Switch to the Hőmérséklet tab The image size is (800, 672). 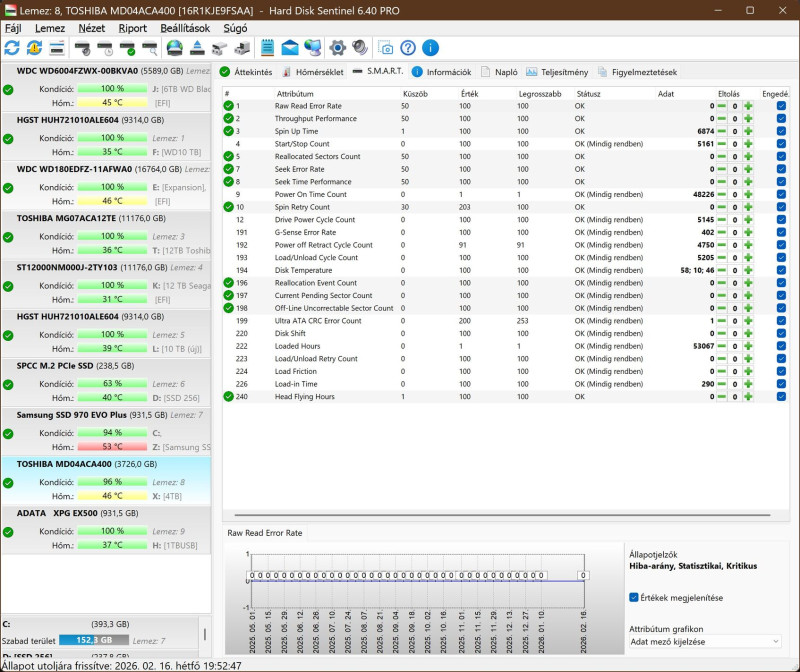point(313,72)
